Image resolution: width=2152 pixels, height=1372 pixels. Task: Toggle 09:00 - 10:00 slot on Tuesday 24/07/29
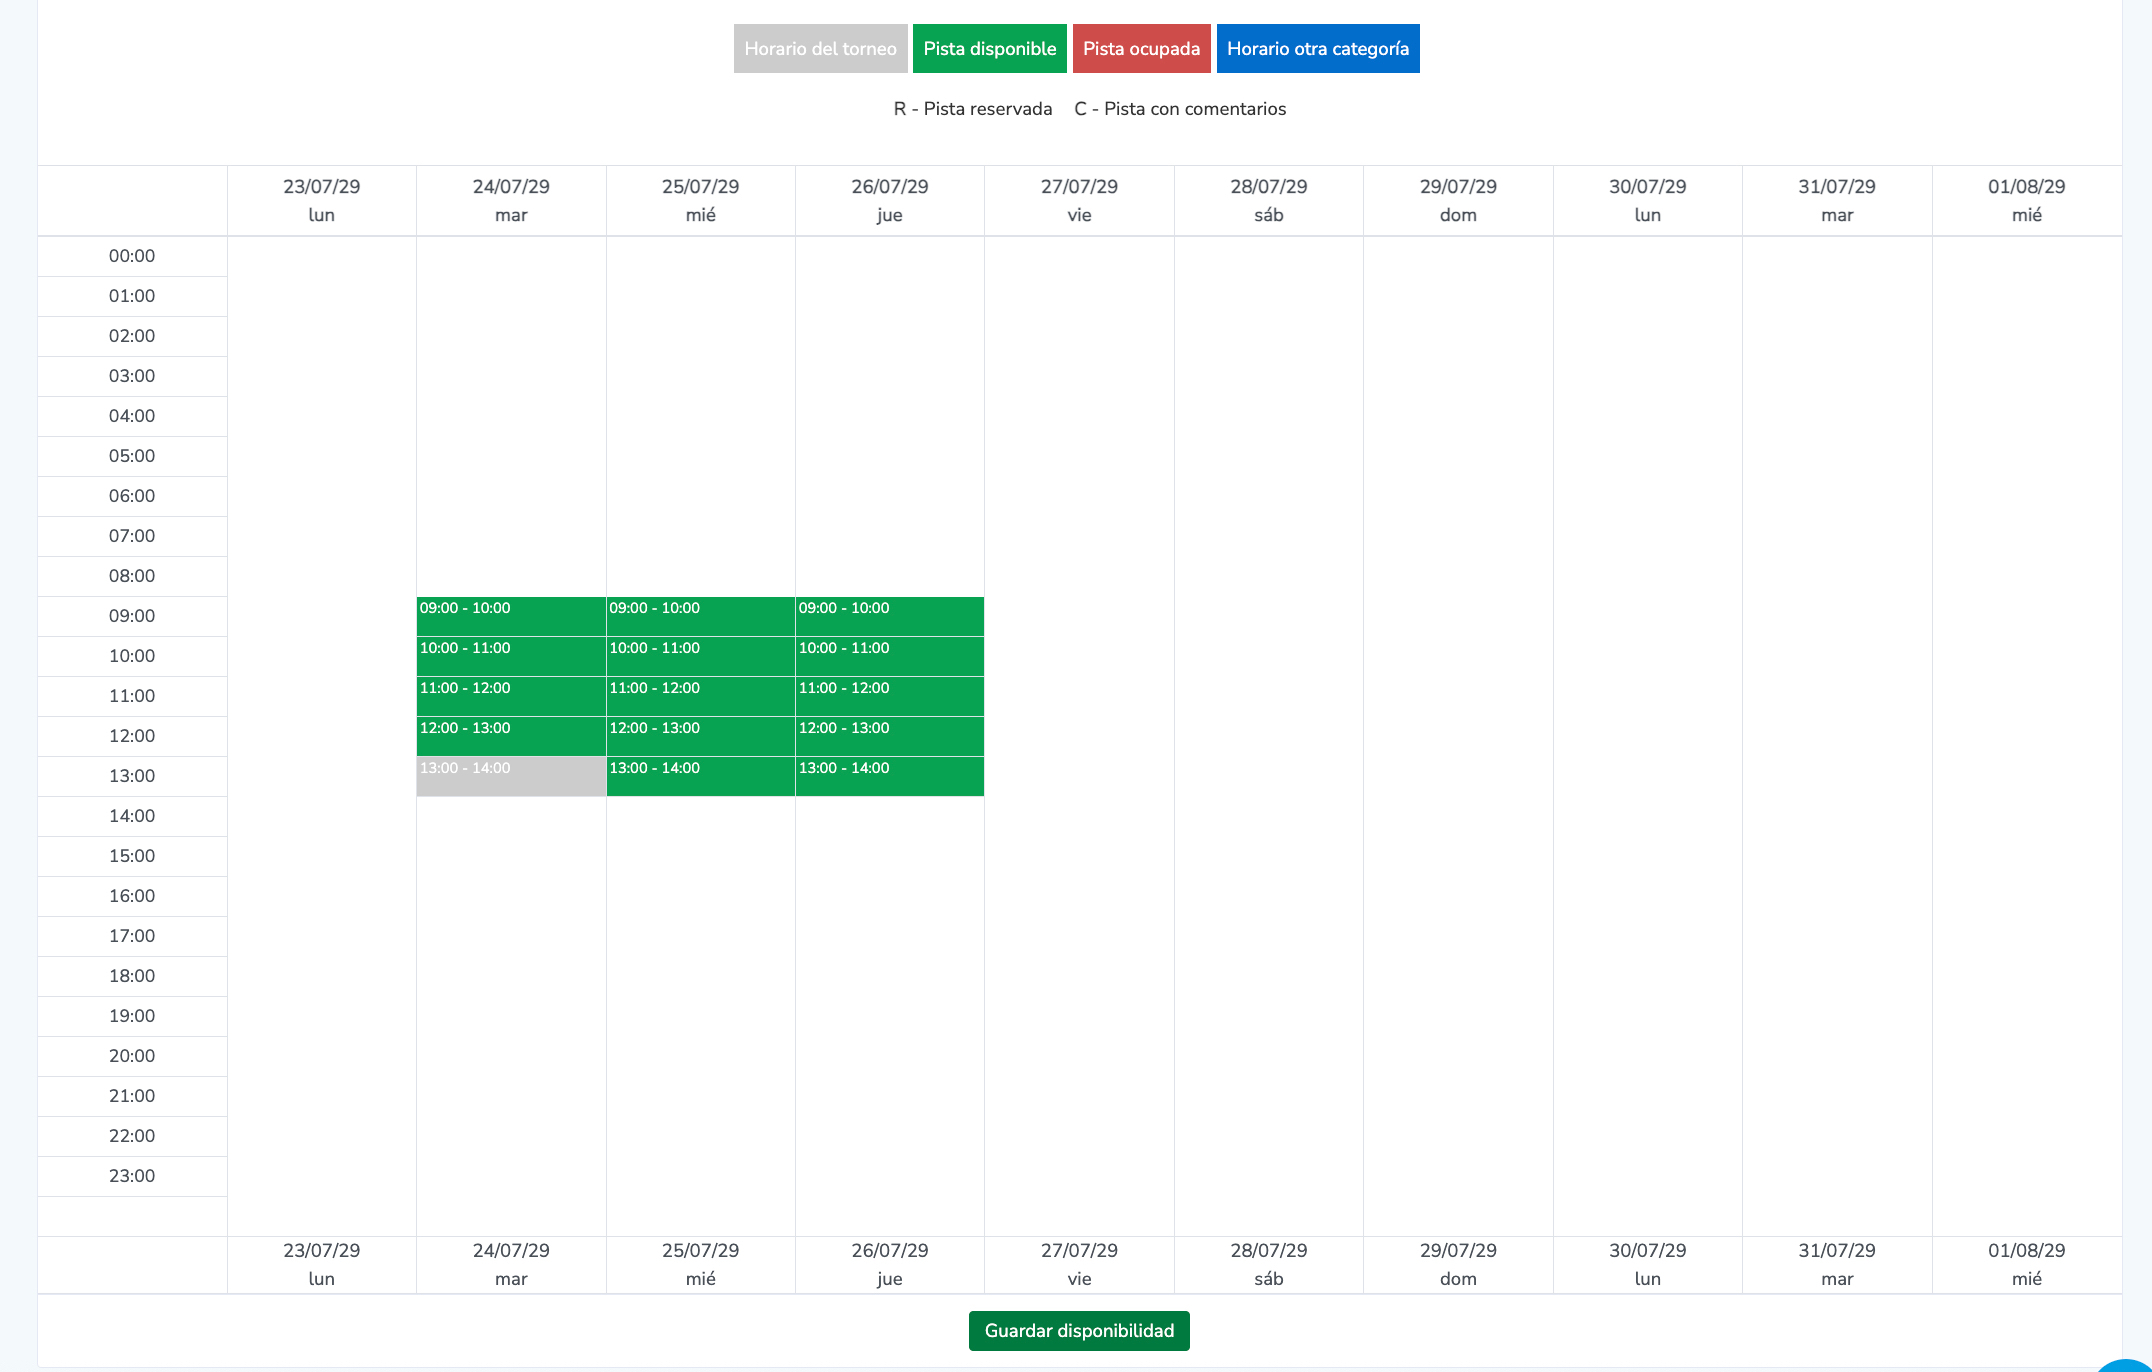(x=511, y=617)
